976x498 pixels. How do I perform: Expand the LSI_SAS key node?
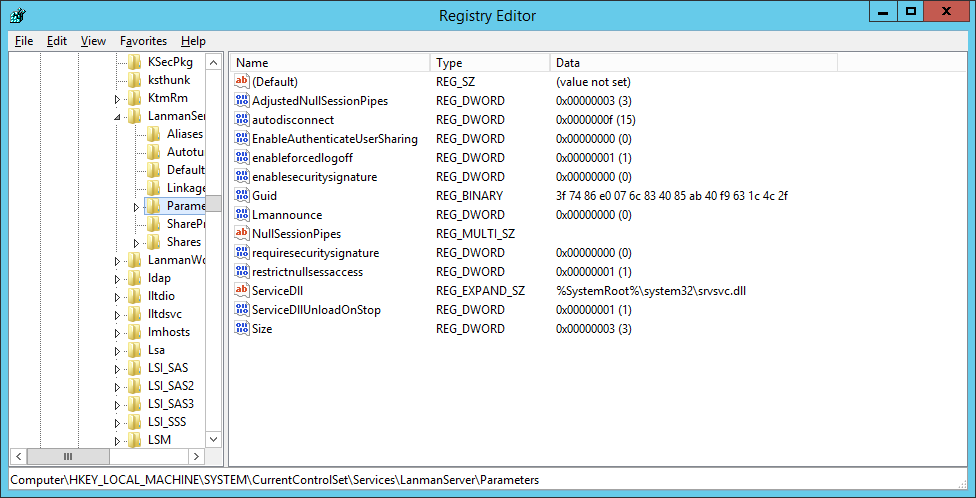117,369
